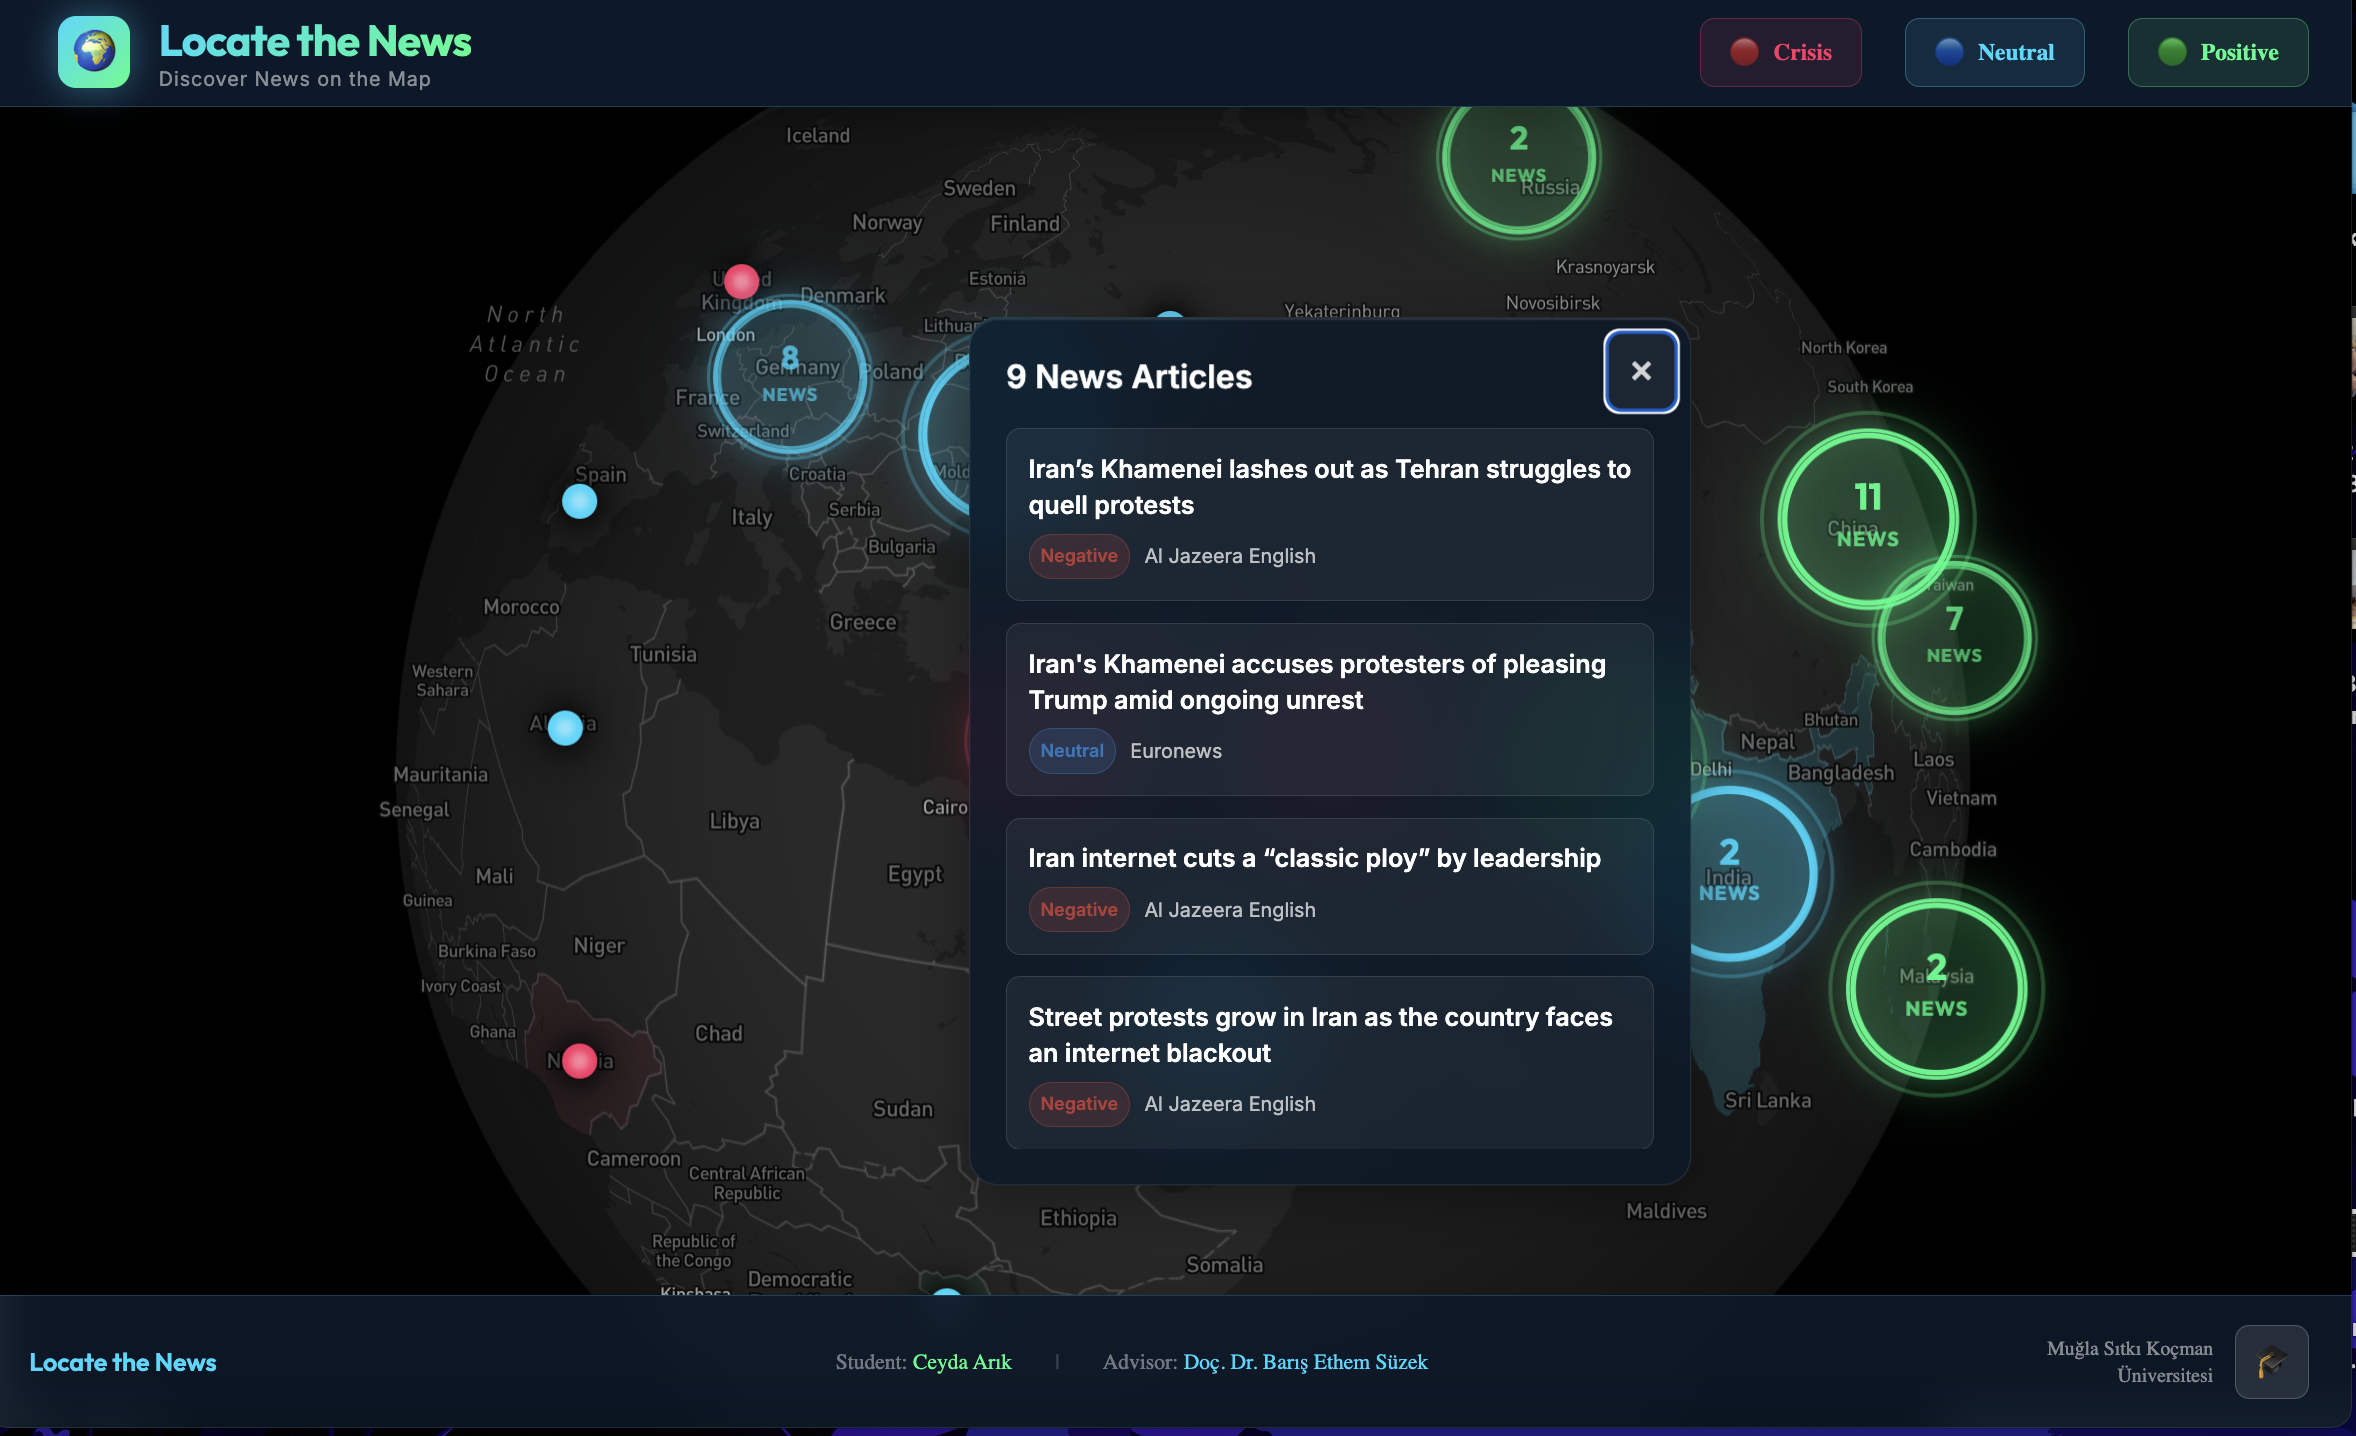Close the 9 News Articles popup
This screenshot has width=2356, height=1436.
click(1641, 371)
